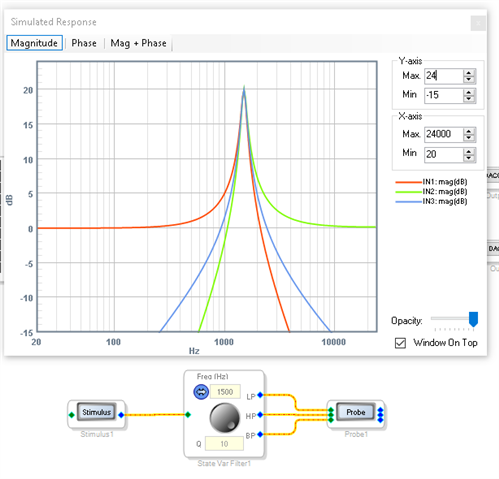This screenshot has width=499, height=479.
Task: Click the Y-axis Min input field
Action: coord(443,95)
